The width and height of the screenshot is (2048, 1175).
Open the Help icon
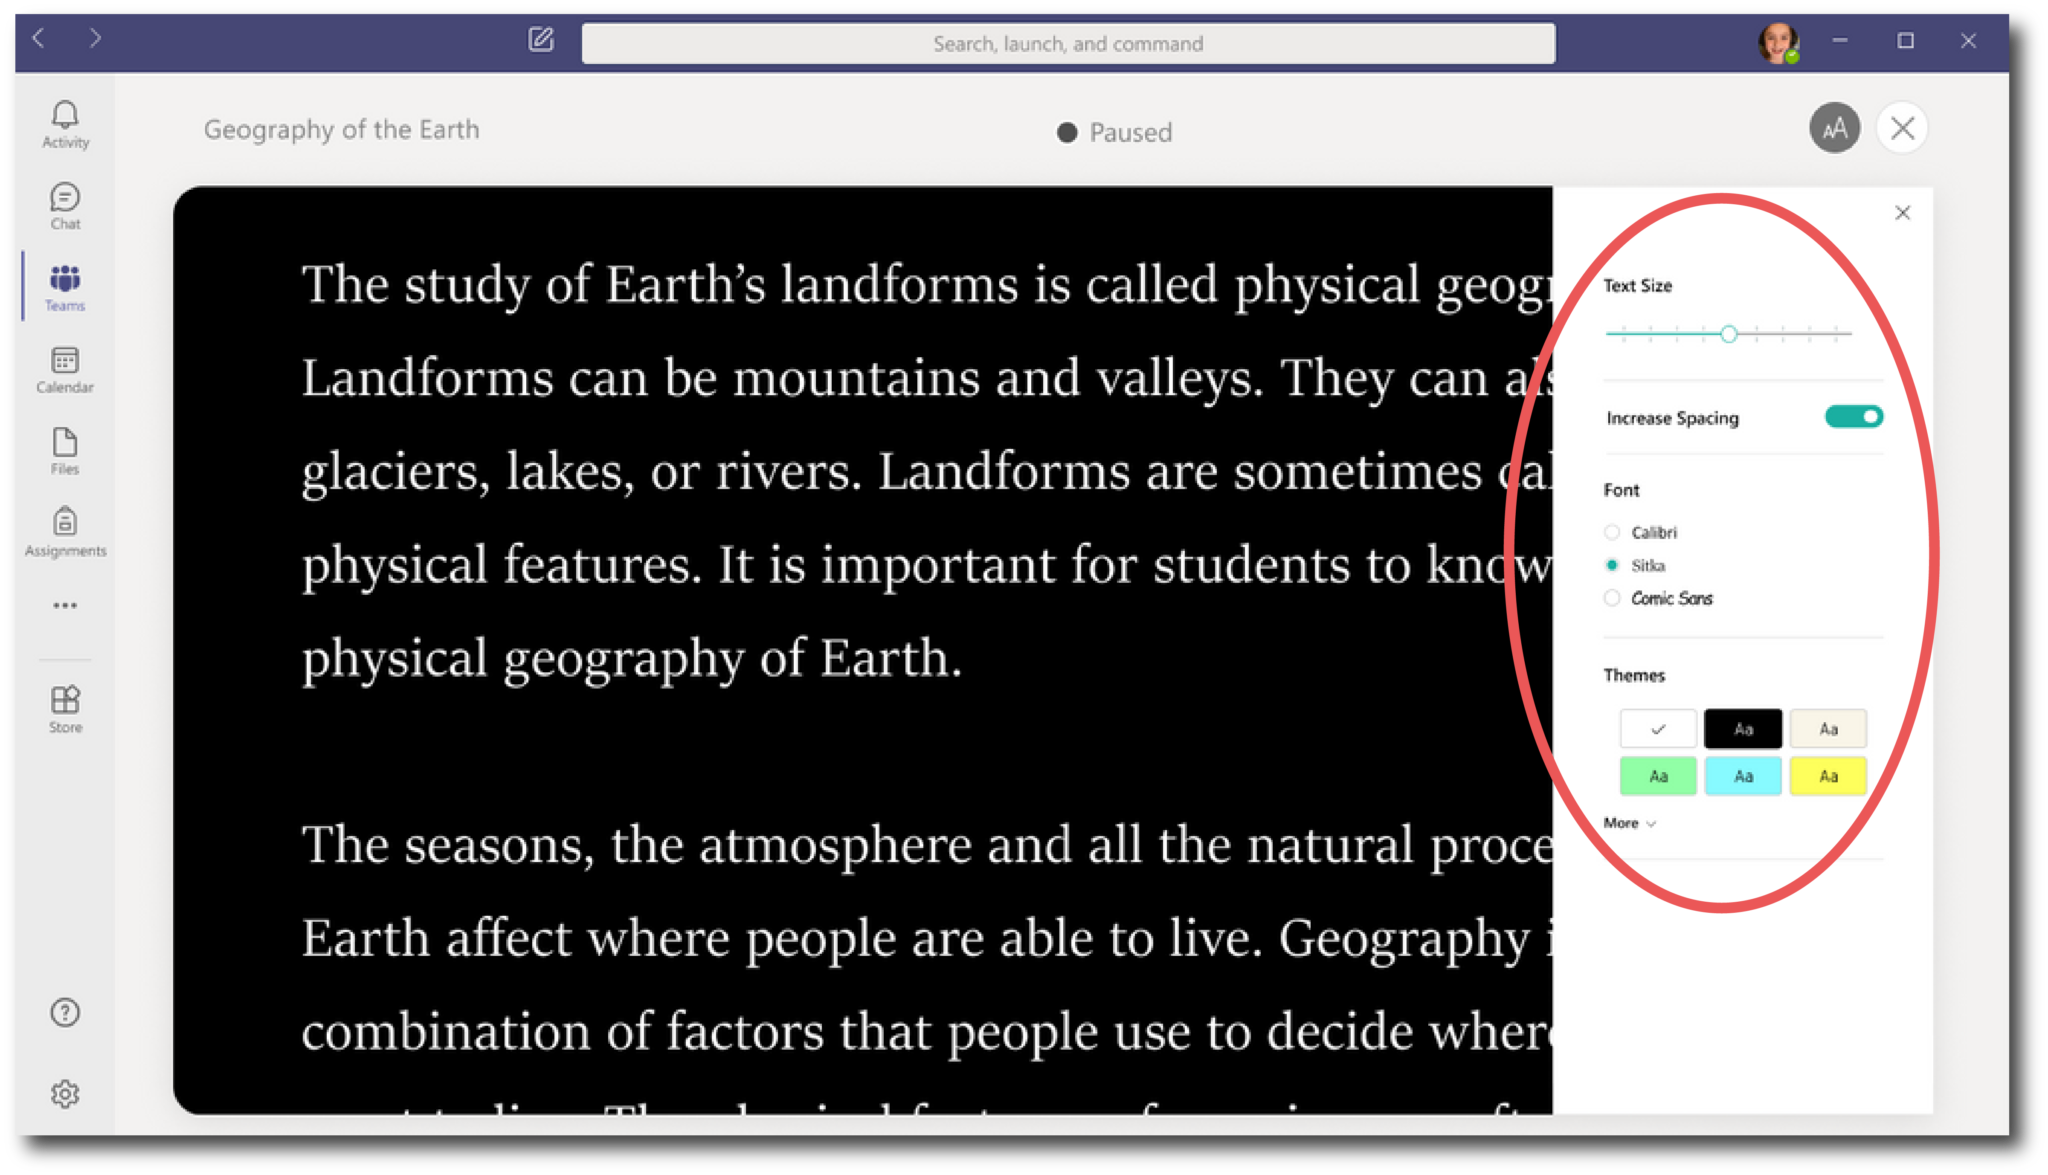(64, 1012)
